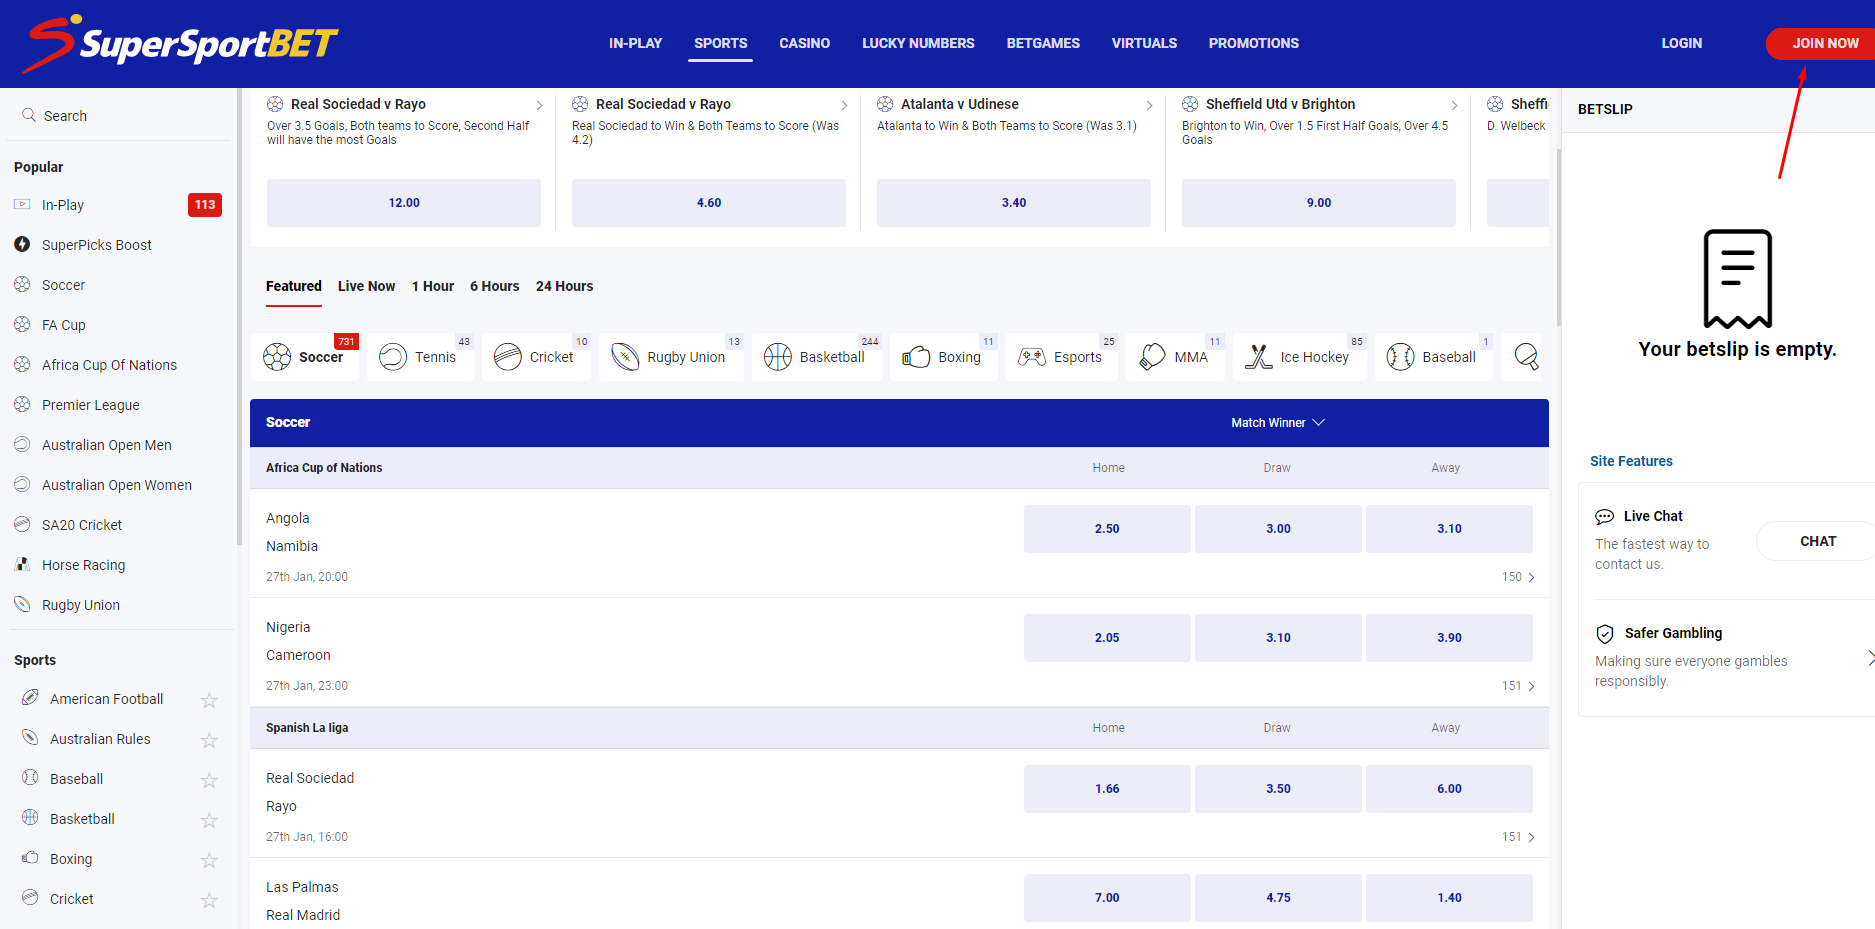Switch to the Live Now tab
The width and height of the screenshot is (1875, 929).
pos(366,286)
